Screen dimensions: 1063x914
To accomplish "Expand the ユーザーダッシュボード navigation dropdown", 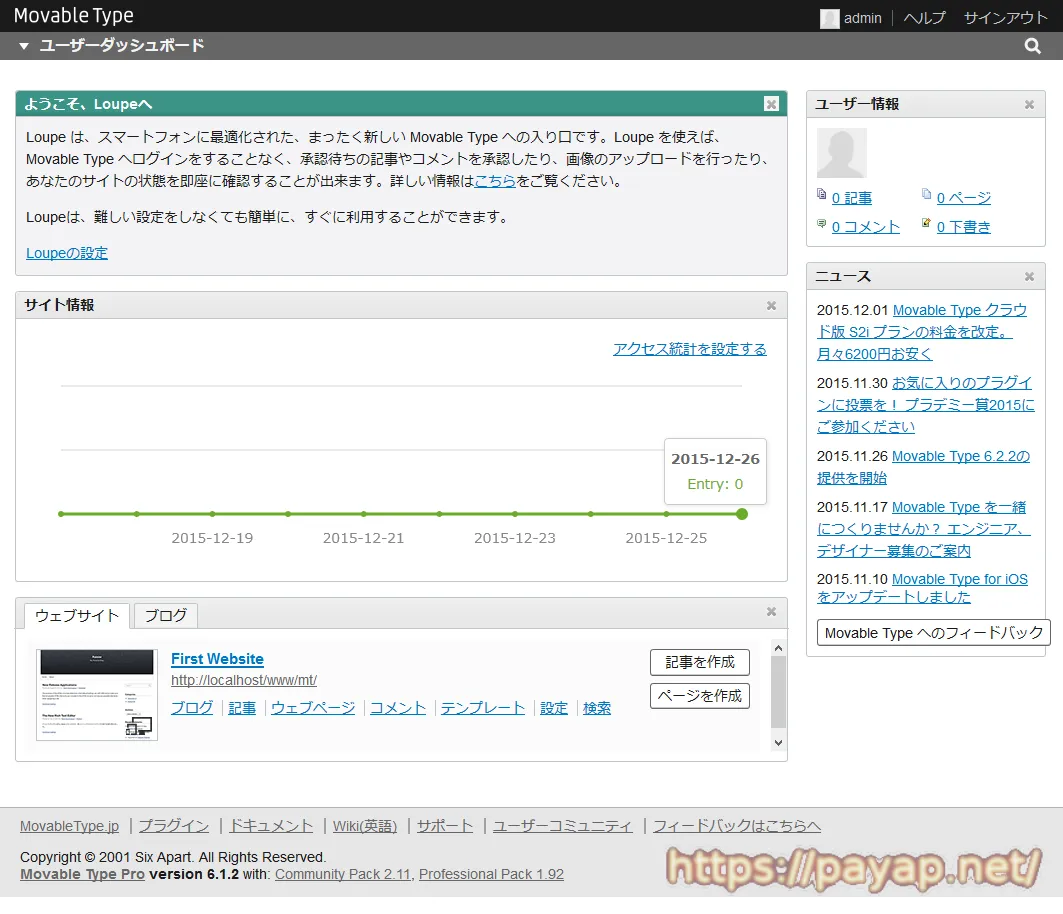I will tap(24, 46).
